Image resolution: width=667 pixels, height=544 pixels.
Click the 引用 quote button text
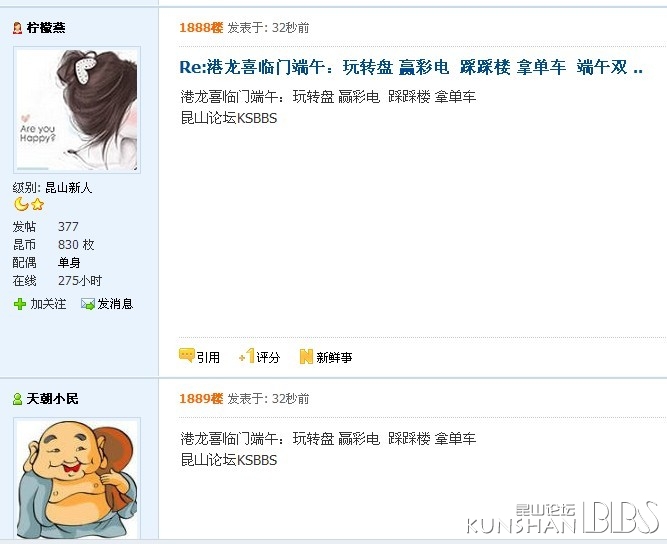point(208,357)
